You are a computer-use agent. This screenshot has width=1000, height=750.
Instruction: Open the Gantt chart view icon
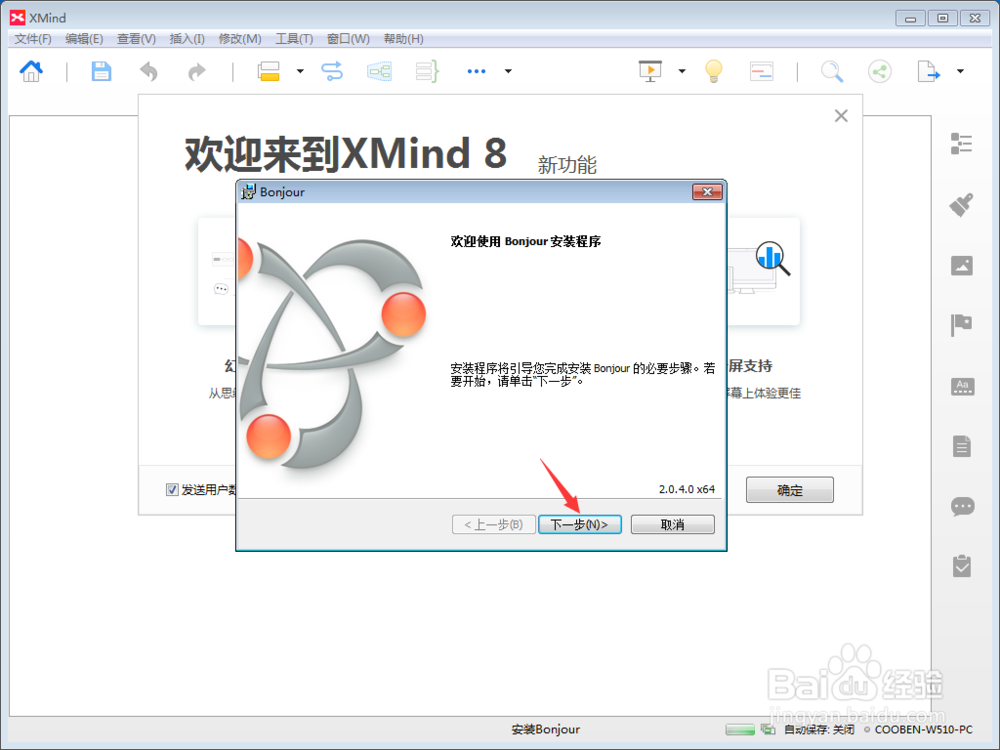761,71
